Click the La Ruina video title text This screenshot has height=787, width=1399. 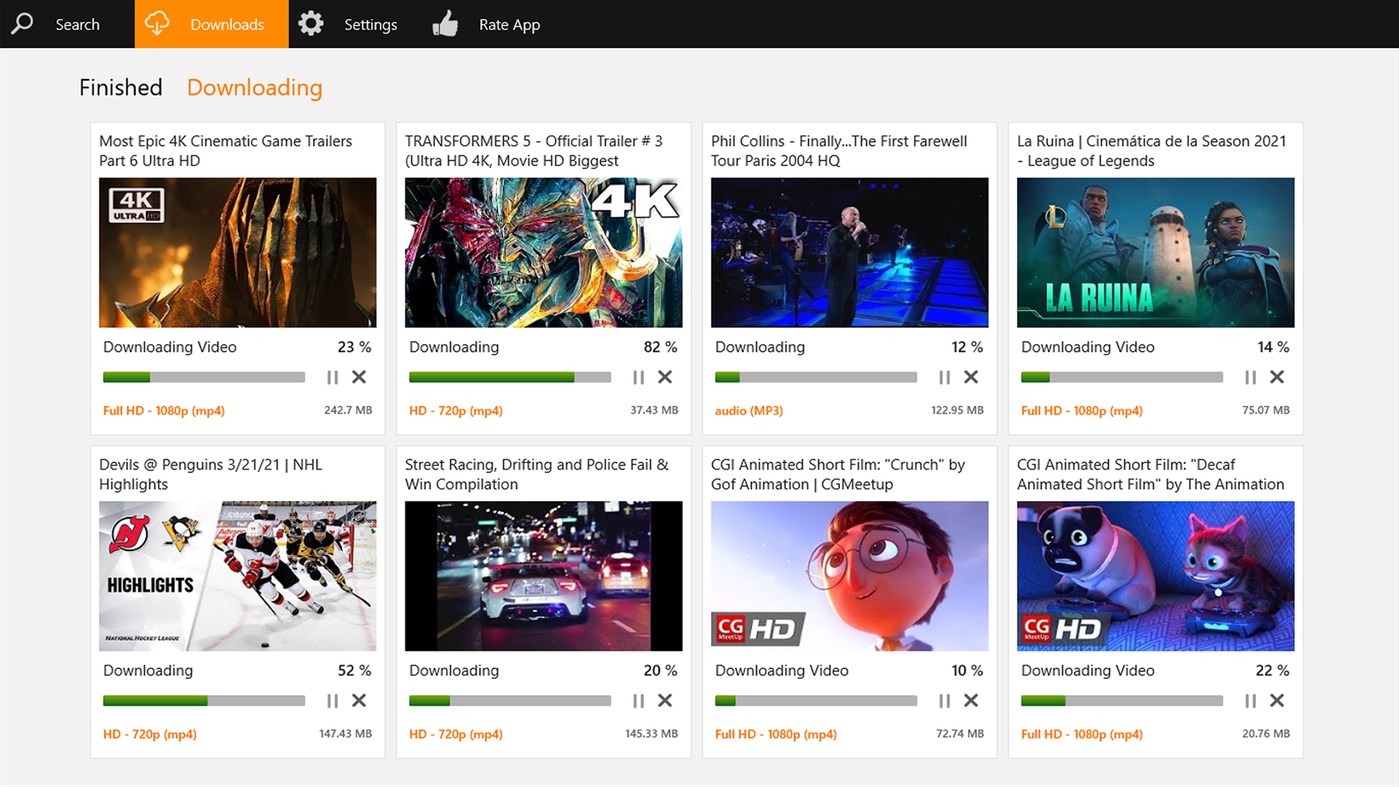(1152, 151)
